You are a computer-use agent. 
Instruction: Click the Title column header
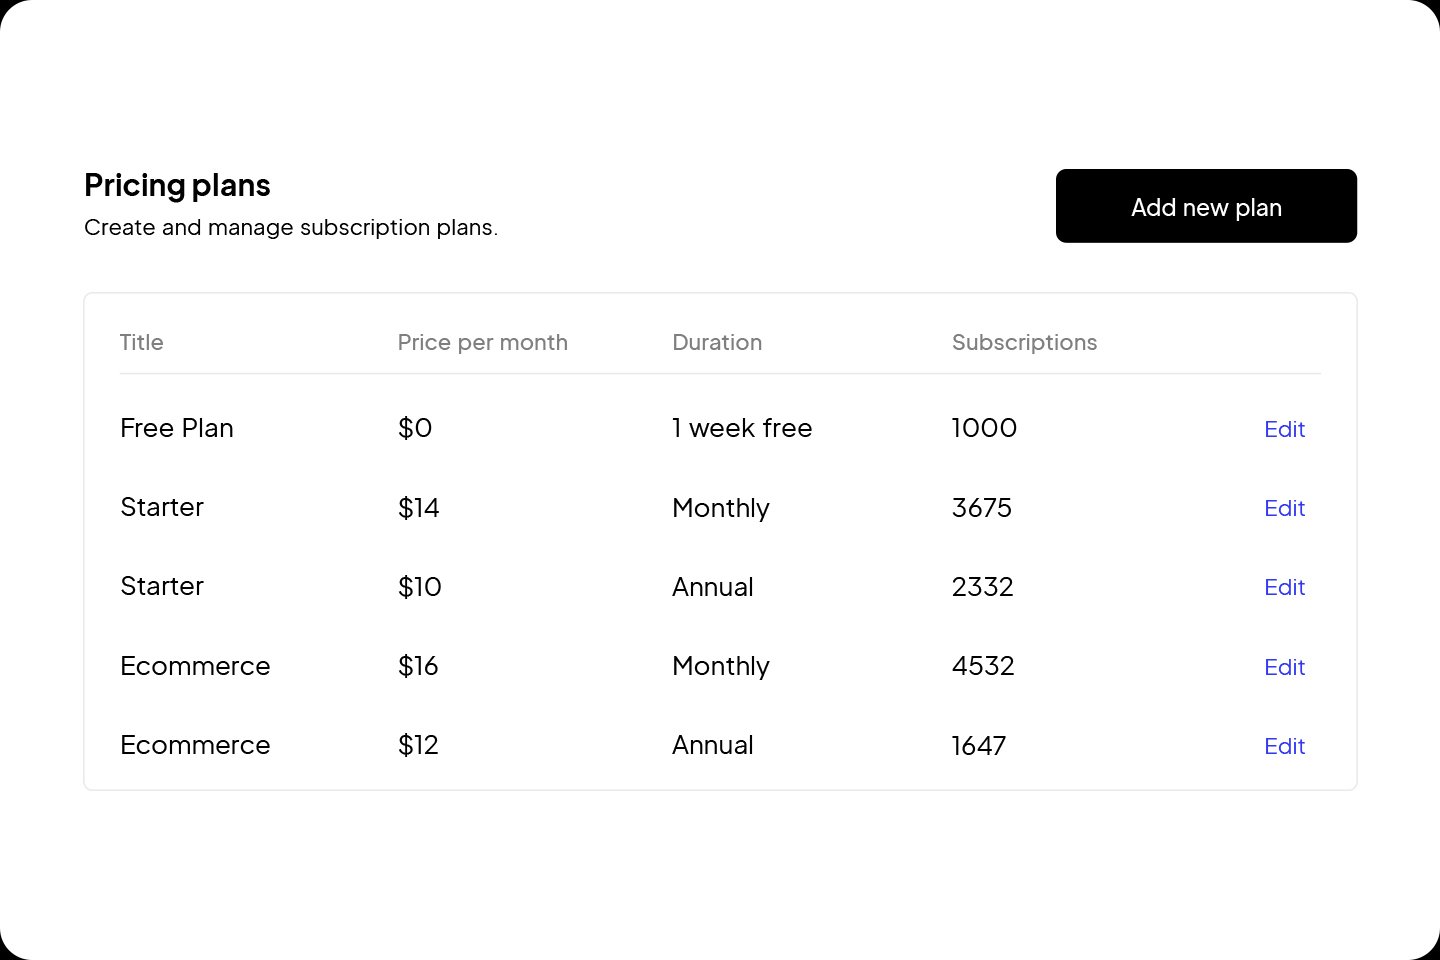point(141,342)
